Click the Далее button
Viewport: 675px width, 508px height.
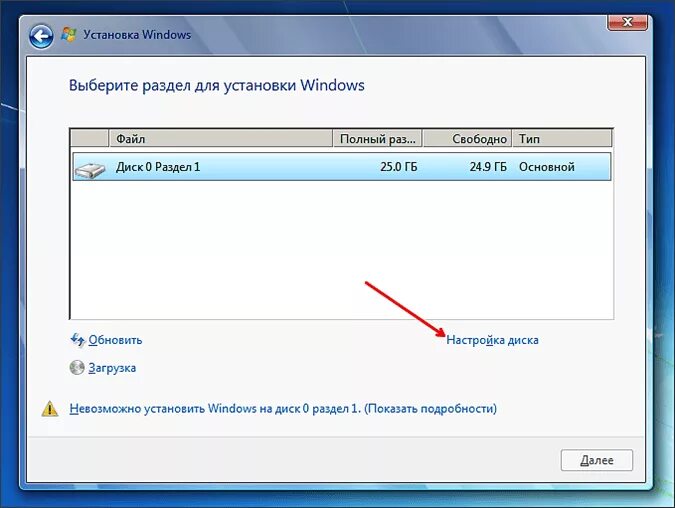597,460
